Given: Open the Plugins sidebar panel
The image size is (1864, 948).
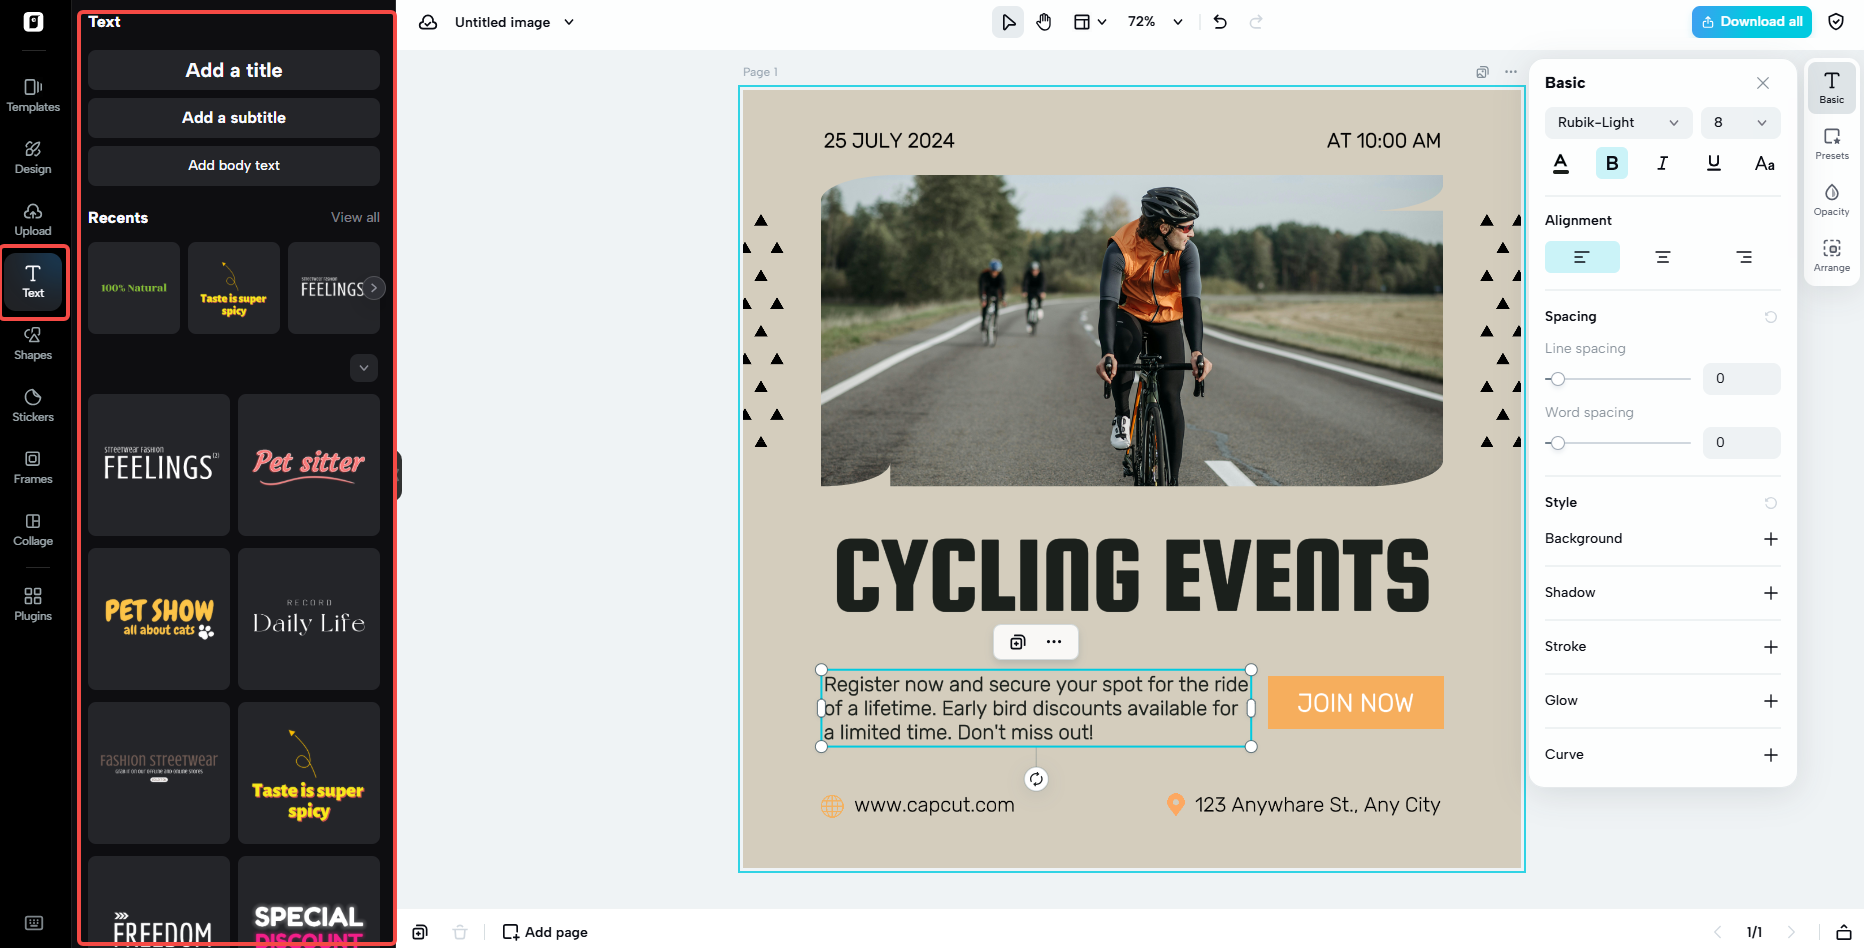Looking at the screenshot, I should [33, 604].
